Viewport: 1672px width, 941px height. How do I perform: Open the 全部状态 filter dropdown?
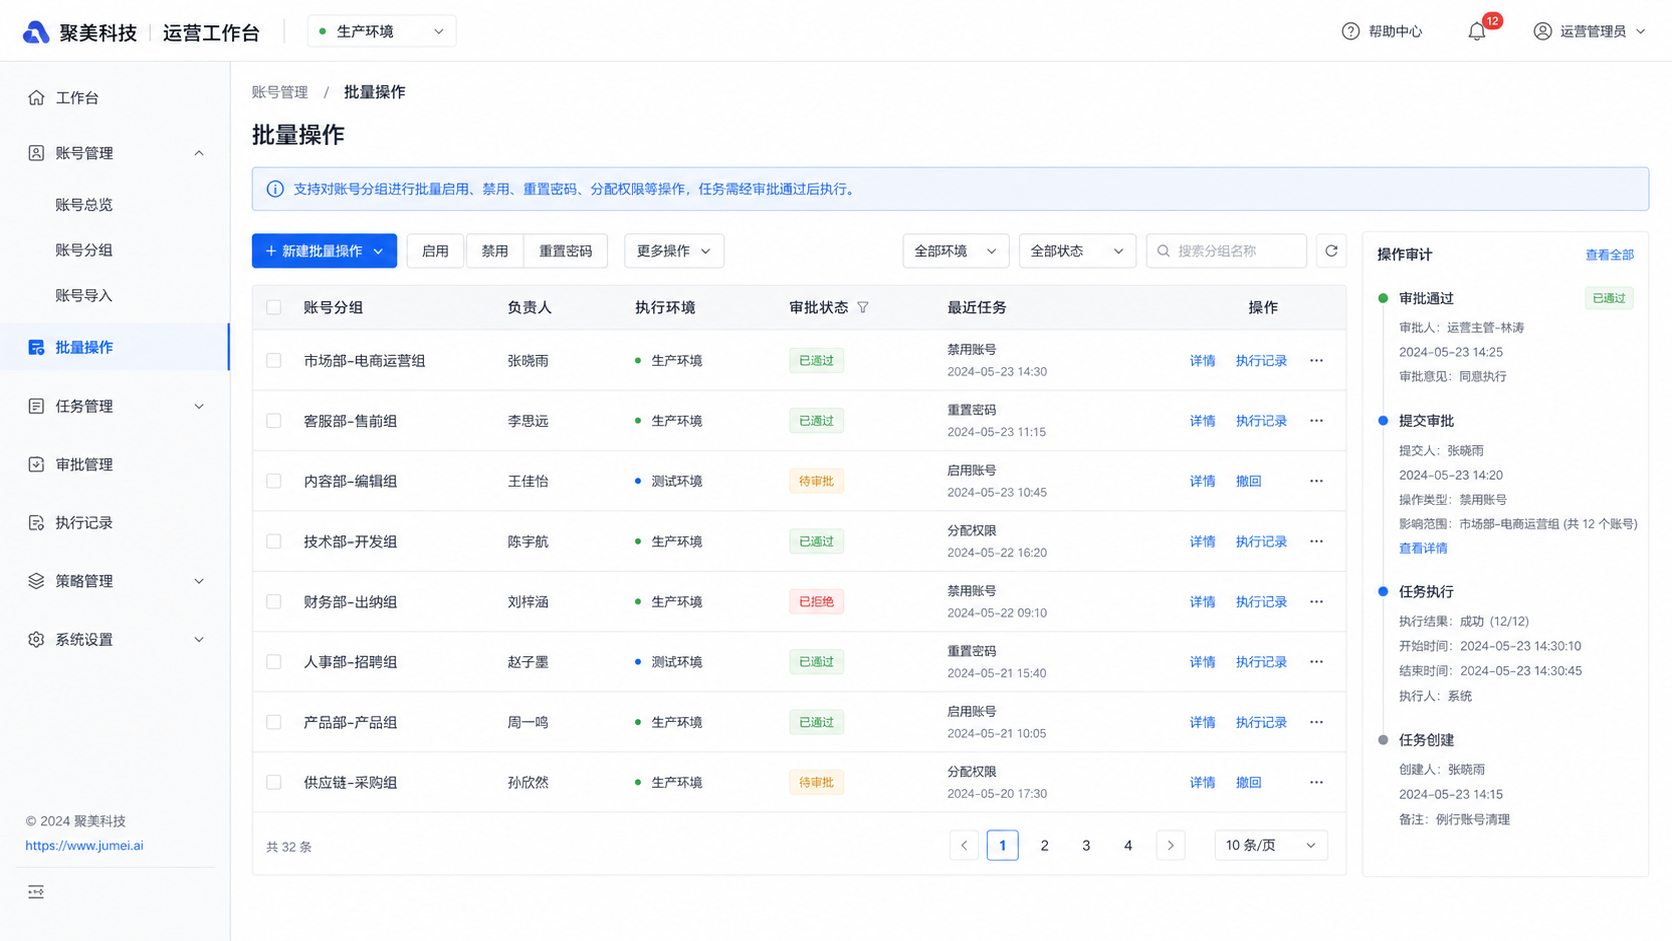click(x=1077, y=251)
